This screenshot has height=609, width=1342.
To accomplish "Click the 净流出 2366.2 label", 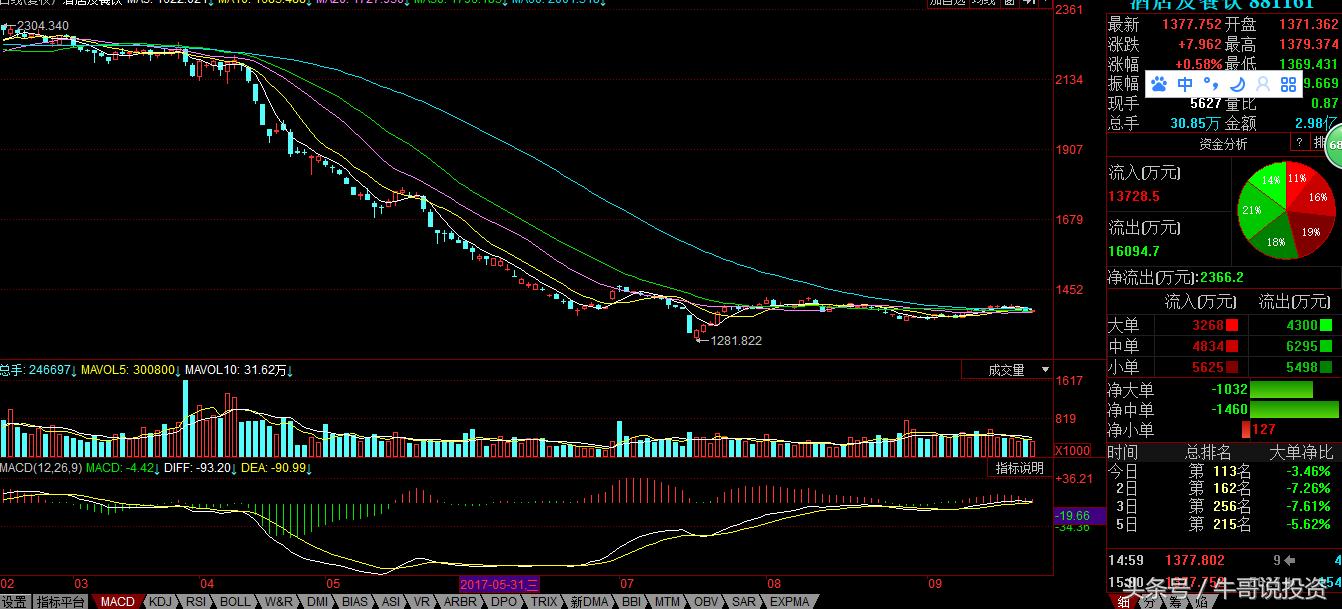I will (x=1175, y=277).
